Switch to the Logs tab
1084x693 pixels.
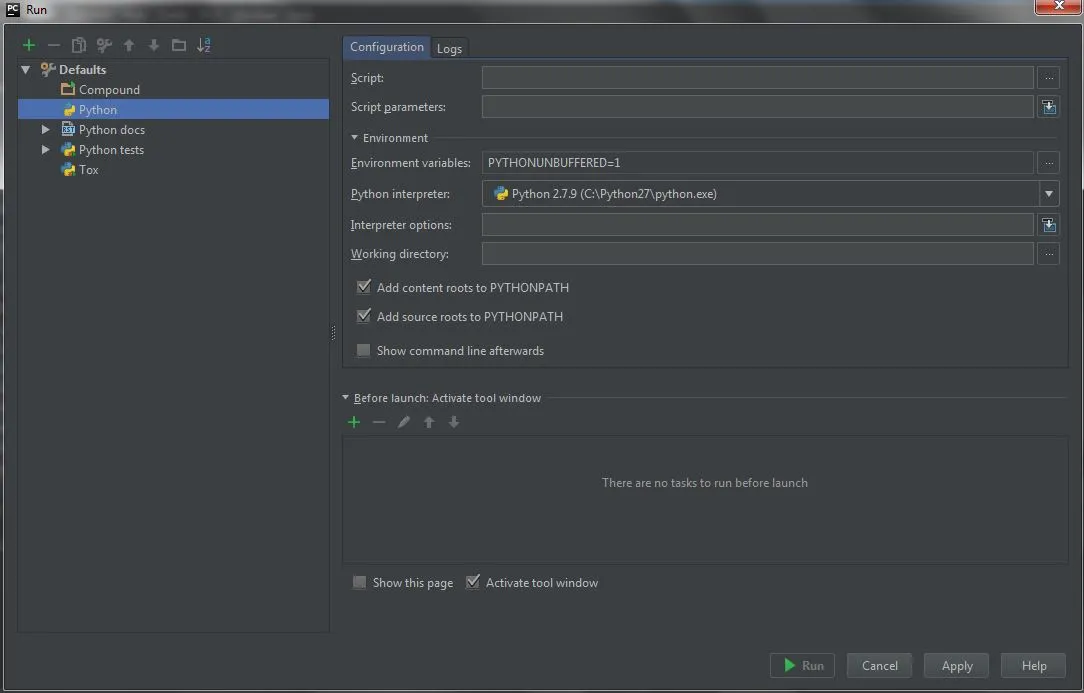click(449, 48)
